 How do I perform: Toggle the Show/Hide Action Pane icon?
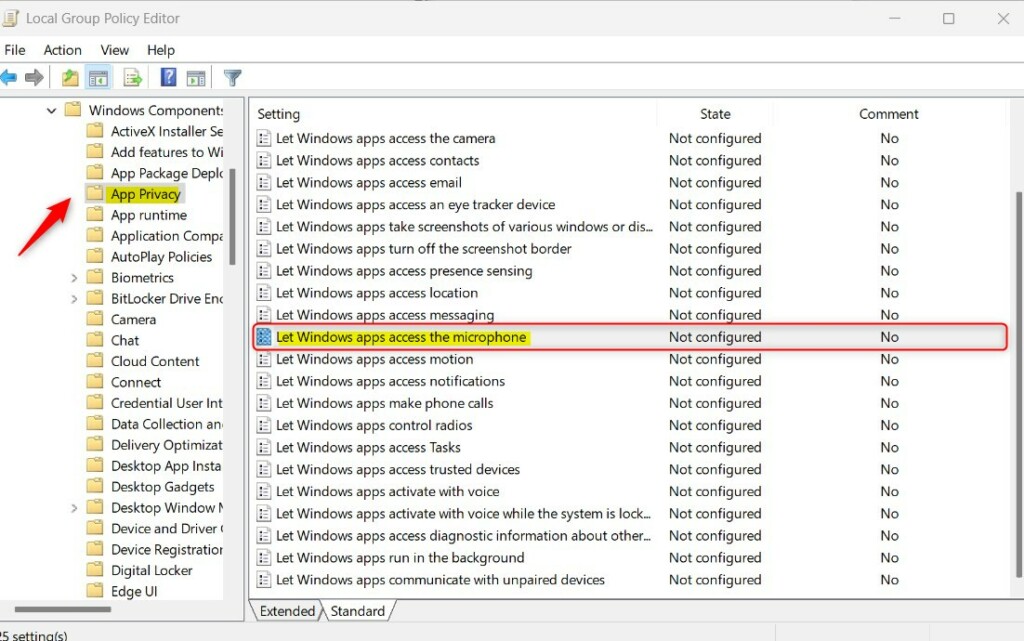pyautogui.click(x=196, y=78)
